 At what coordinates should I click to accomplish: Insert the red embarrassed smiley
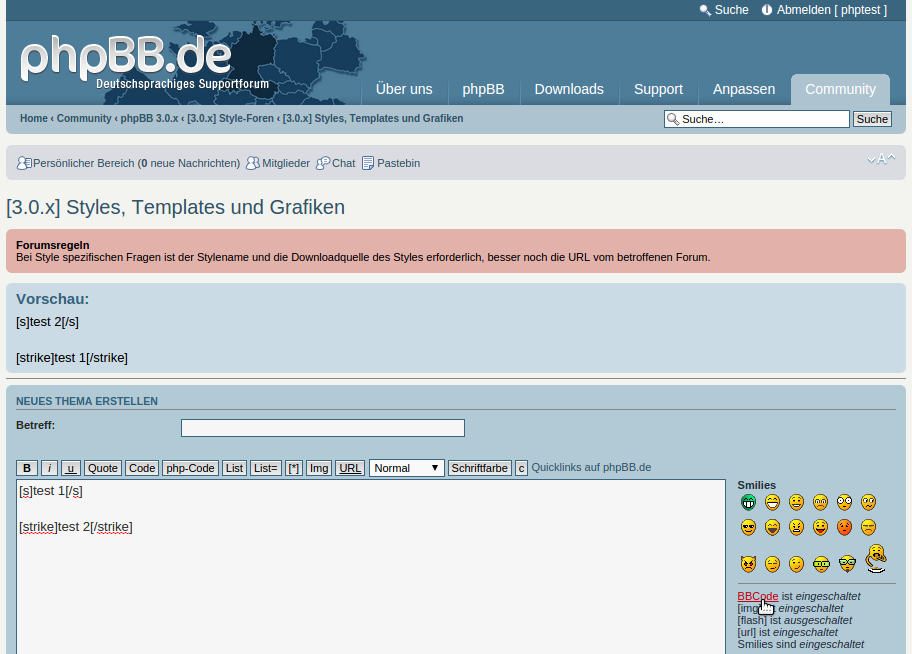point(845,528)
